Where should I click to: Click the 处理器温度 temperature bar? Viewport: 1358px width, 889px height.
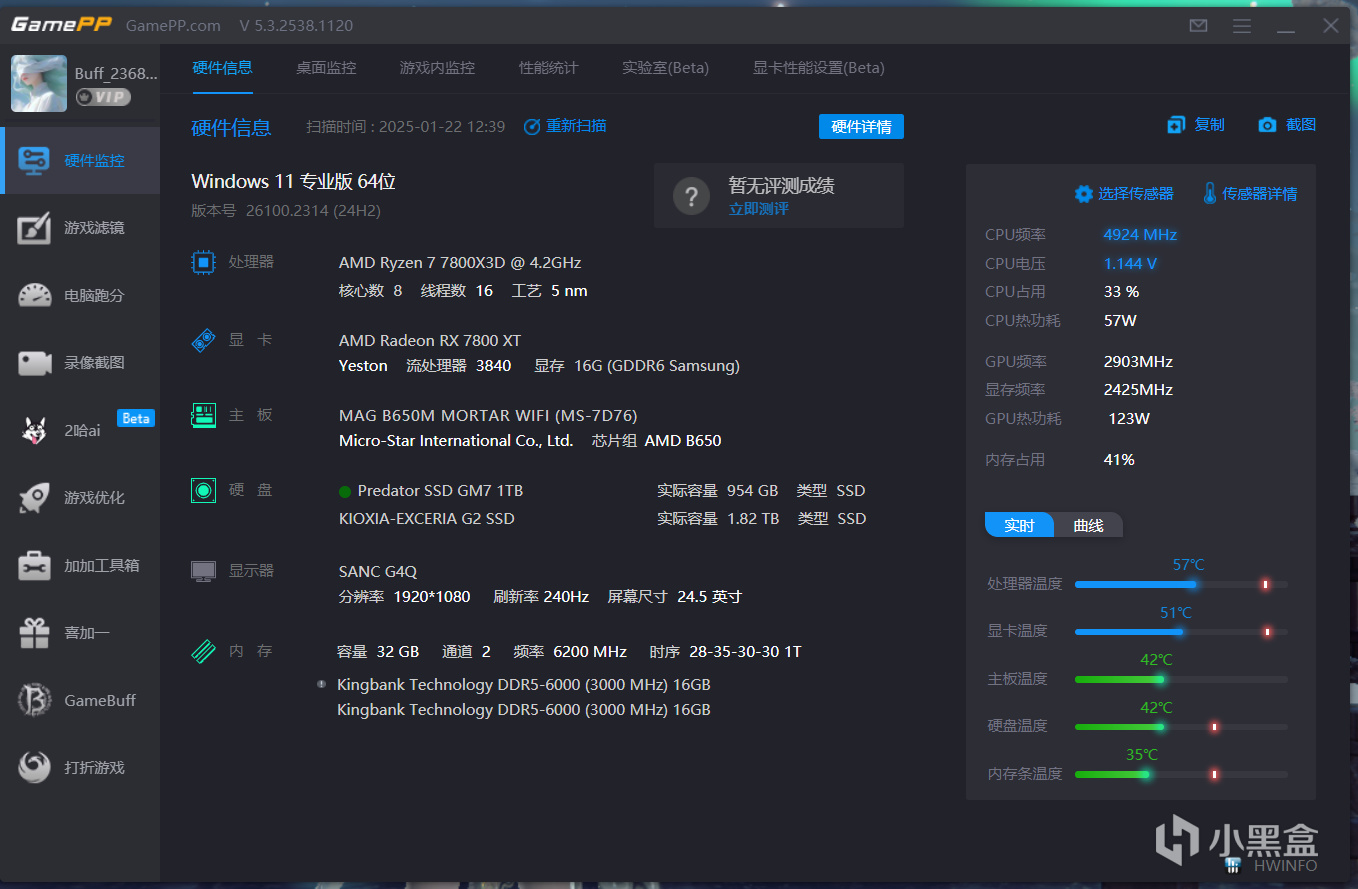coord(1181,584)
